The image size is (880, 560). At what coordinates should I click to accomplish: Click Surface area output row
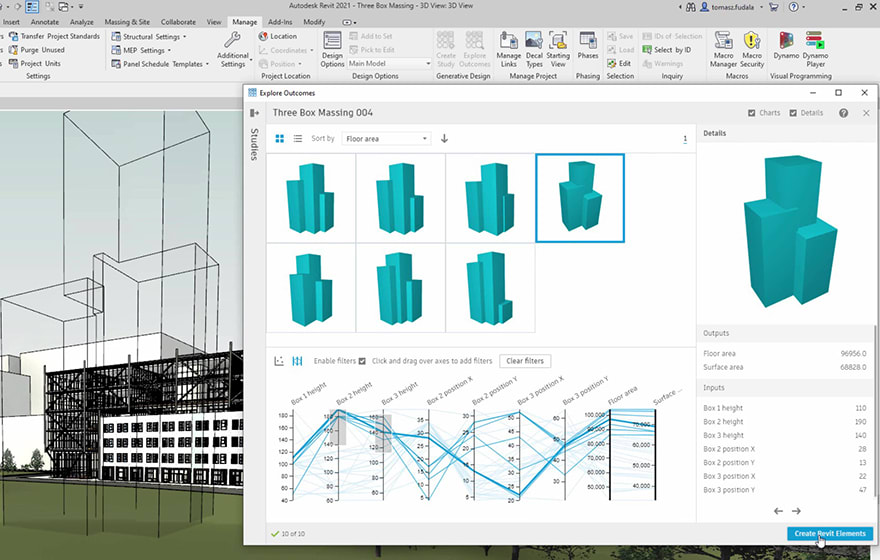point(785,367)
